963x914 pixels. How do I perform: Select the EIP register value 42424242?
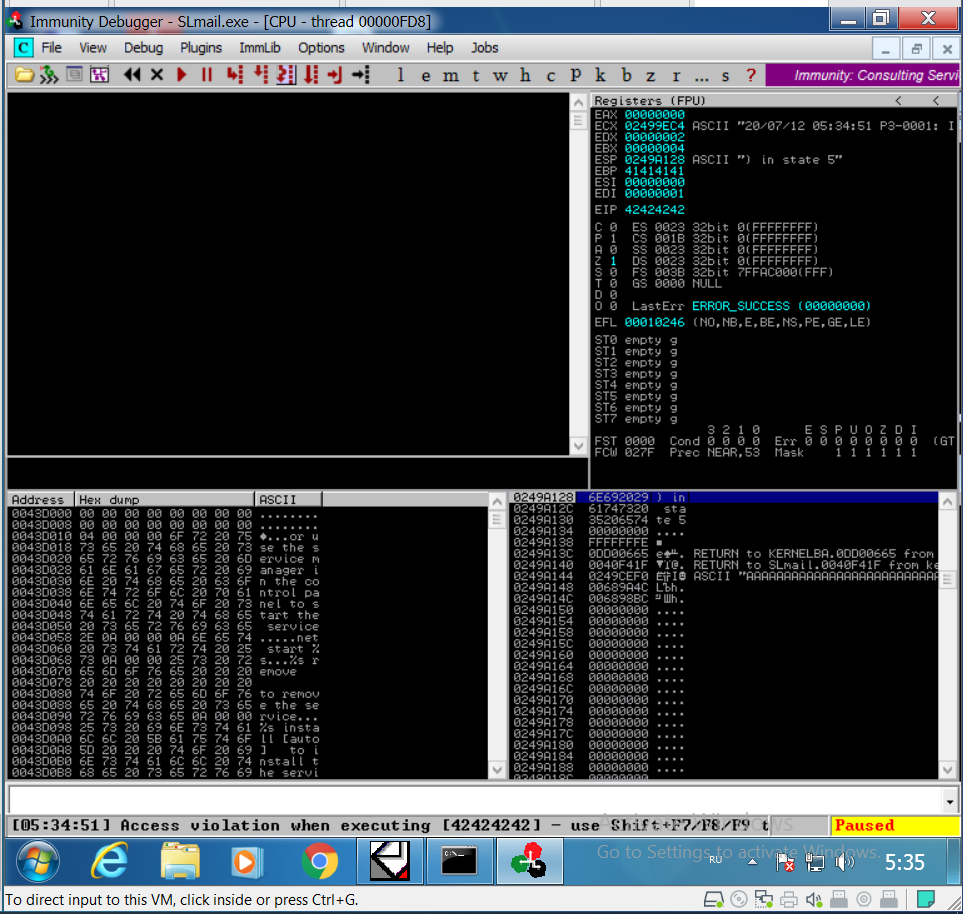click(654, 209)
